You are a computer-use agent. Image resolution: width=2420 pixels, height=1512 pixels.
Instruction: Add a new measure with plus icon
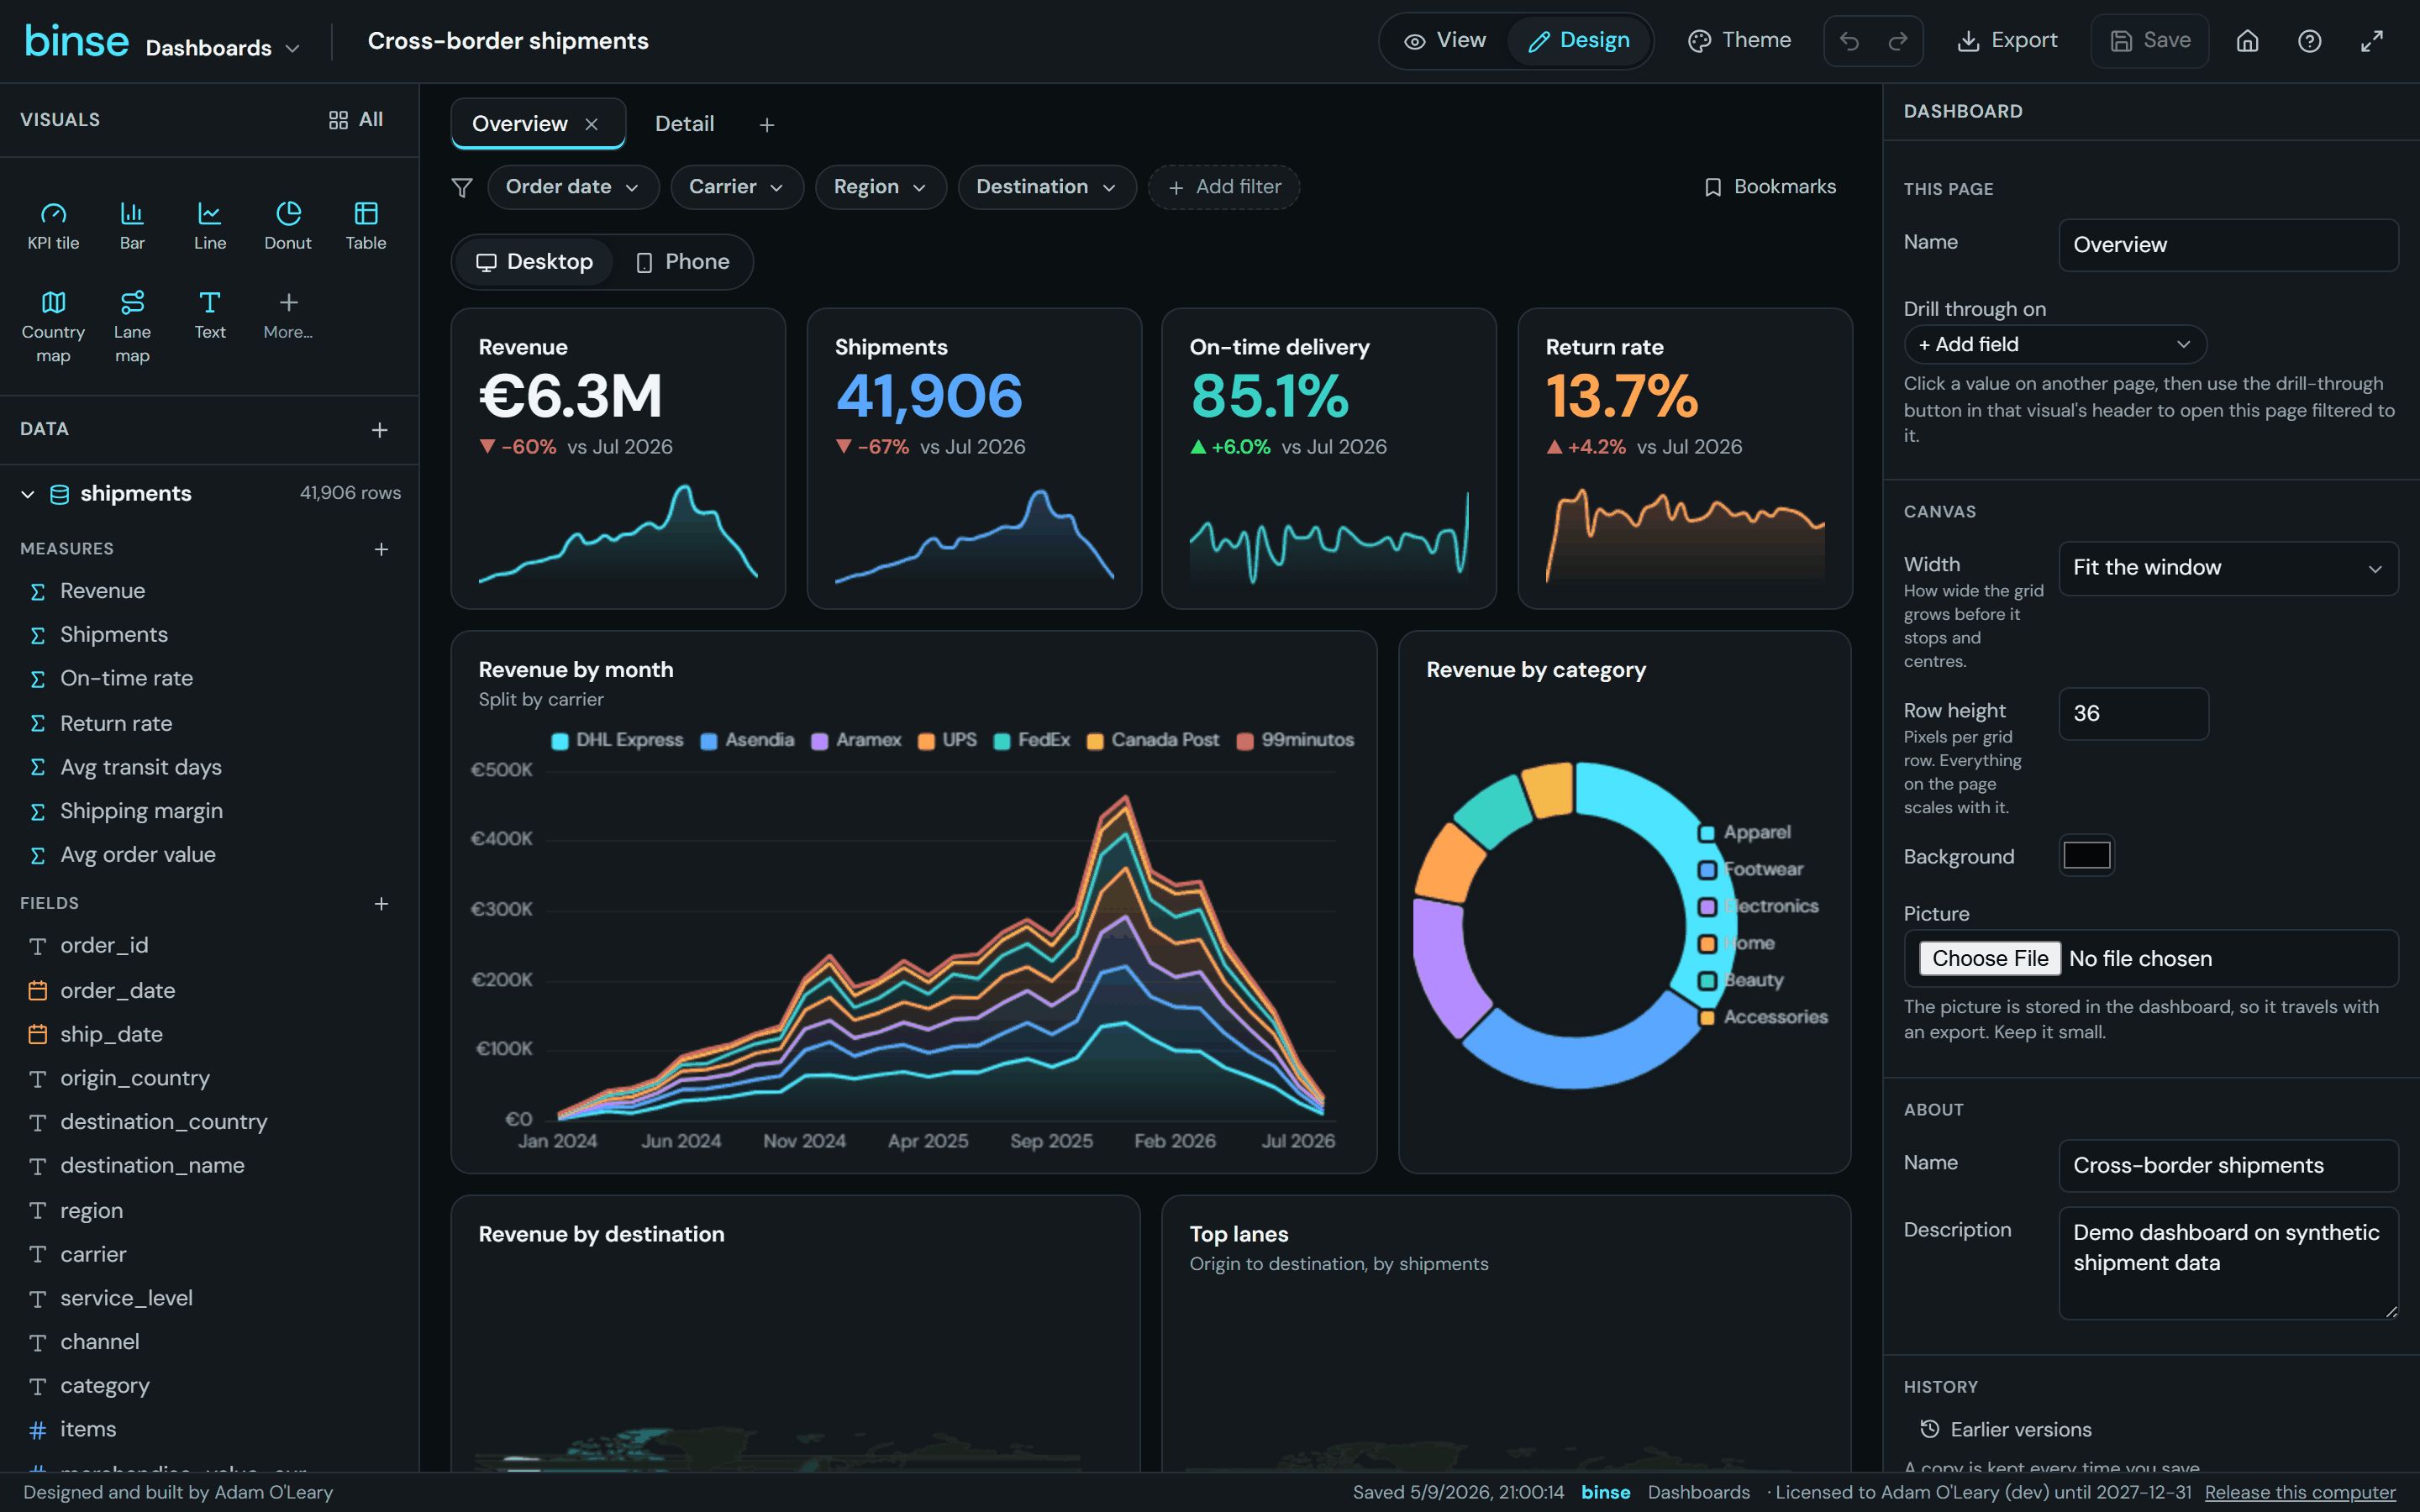point(381,549)
